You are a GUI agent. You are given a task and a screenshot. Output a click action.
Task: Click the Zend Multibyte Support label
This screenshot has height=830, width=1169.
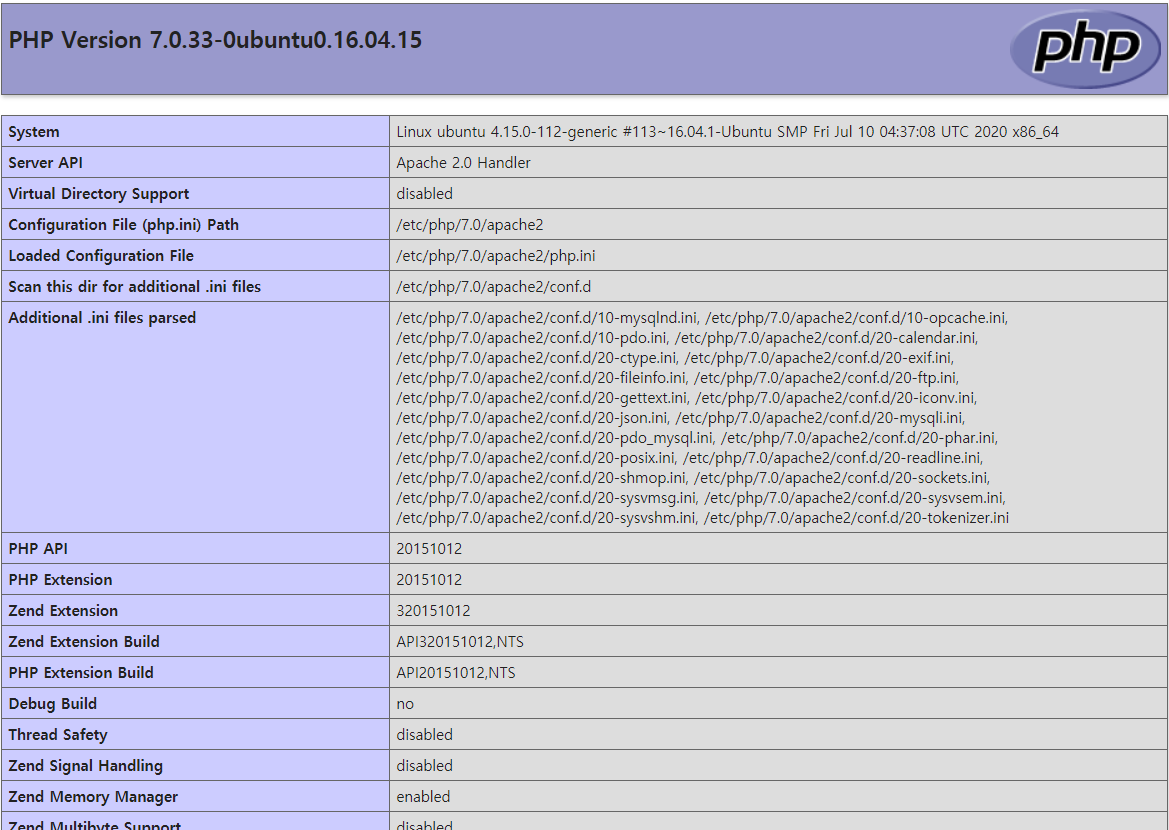pos(95,825)
